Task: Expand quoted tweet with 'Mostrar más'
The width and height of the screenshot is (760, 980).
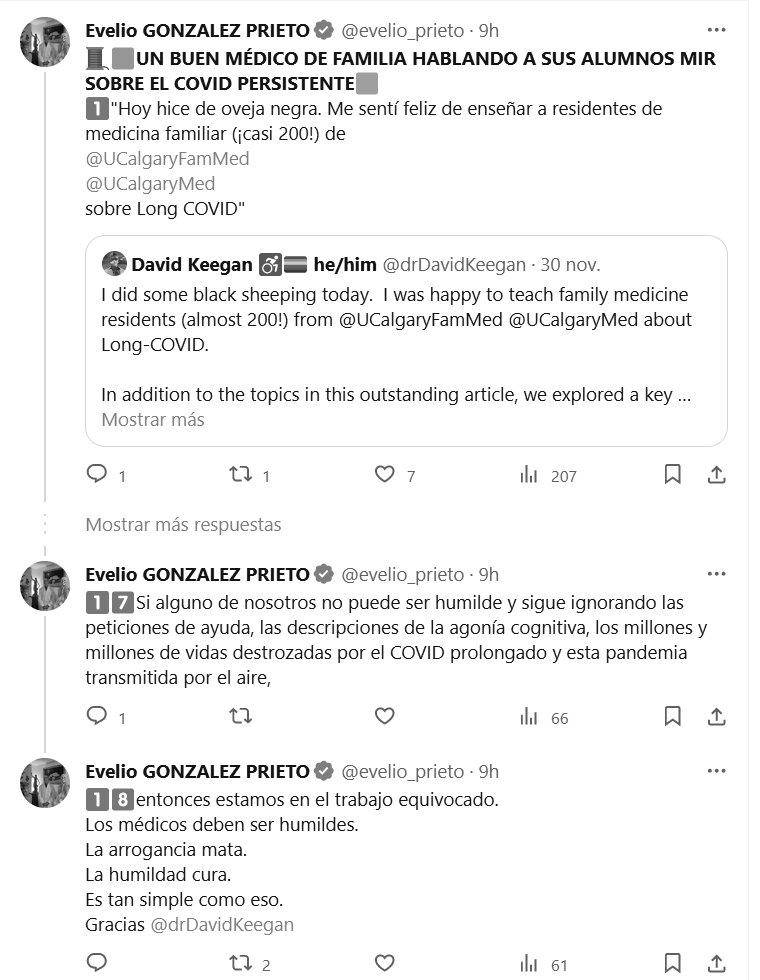Action: coord(153,420)
